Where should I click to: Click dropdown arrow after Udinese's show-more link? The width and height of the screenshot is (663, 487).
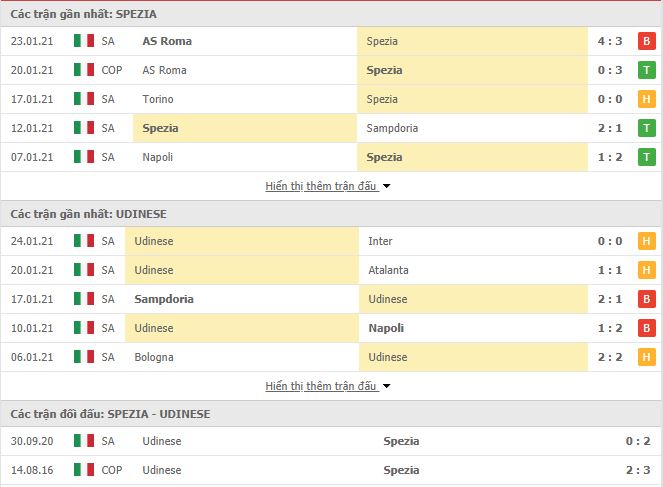point(386,386)
